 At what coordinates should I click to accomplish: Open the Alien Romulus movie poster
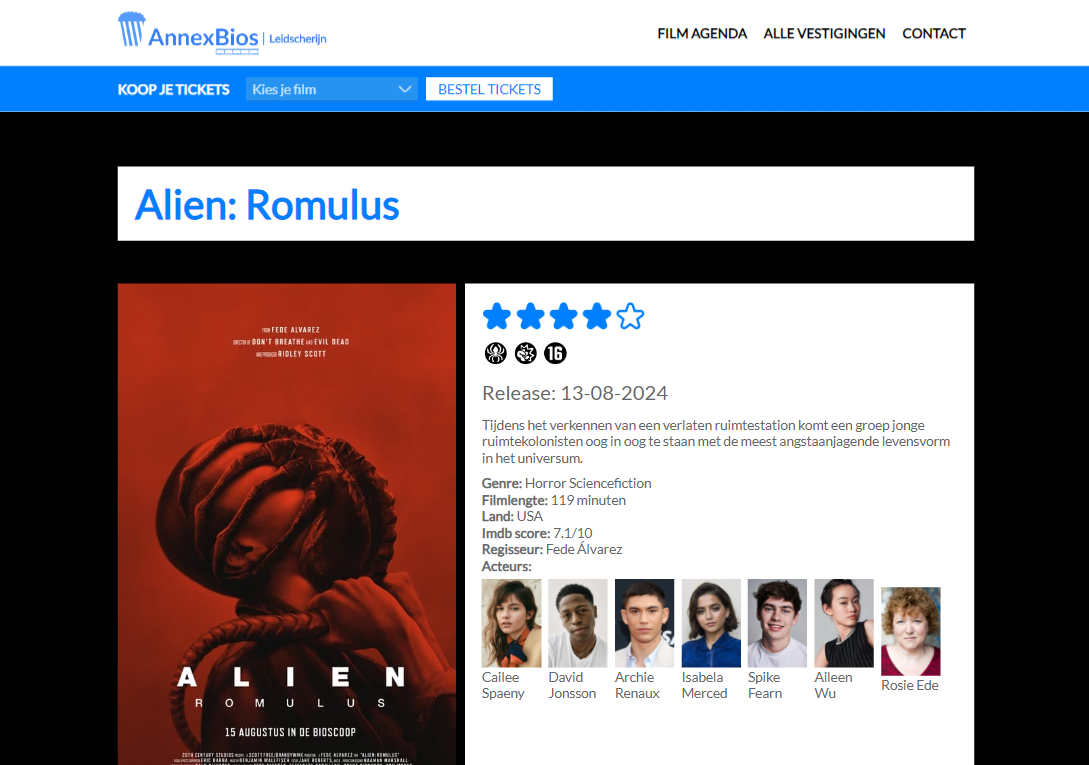[287, 524]
